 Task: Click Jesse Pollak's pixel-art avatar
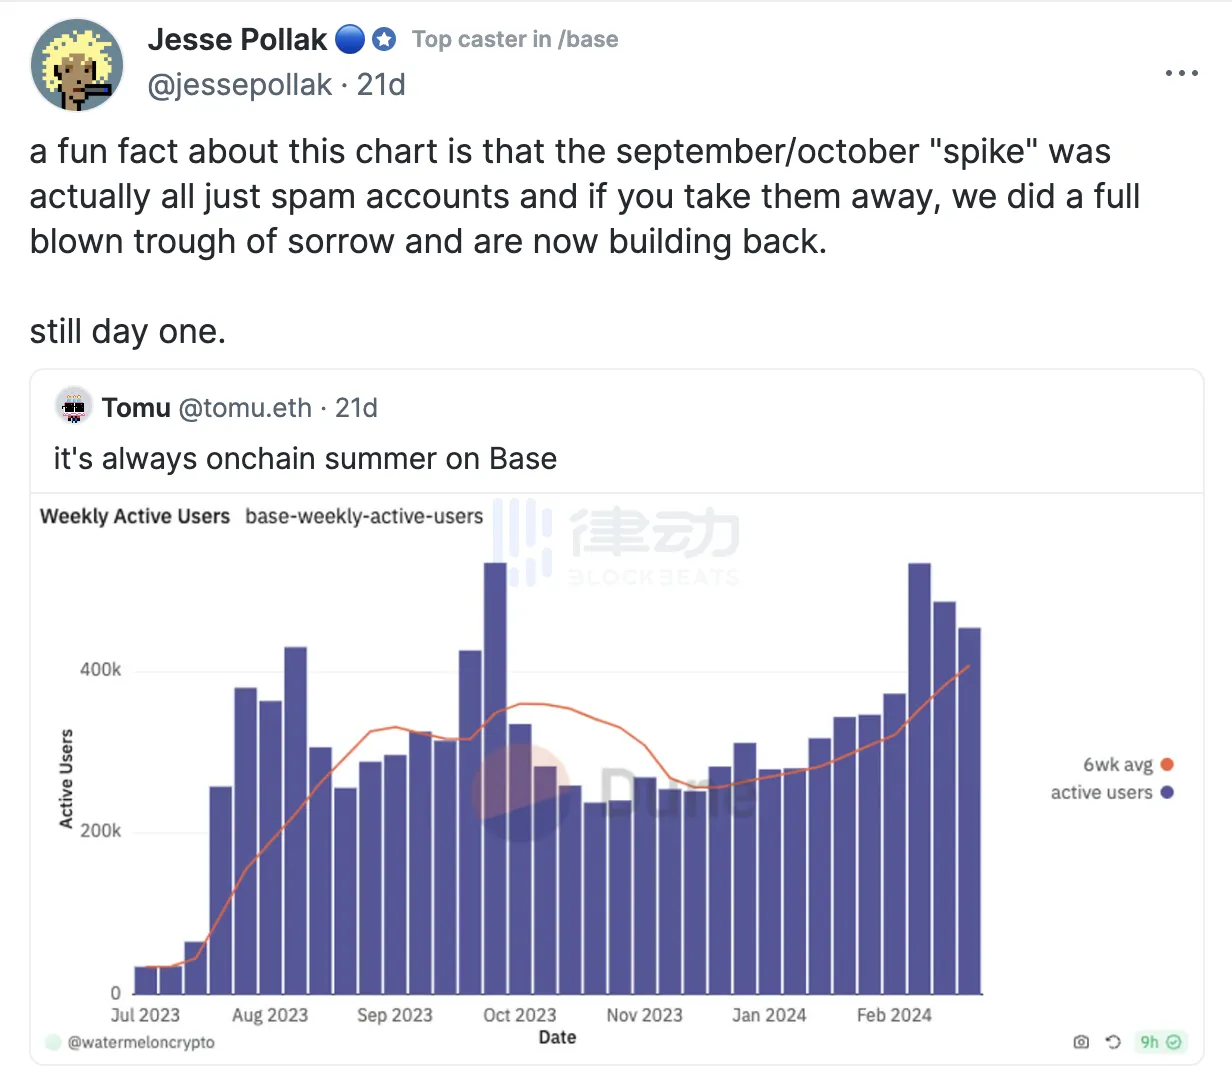click(77, 64)
